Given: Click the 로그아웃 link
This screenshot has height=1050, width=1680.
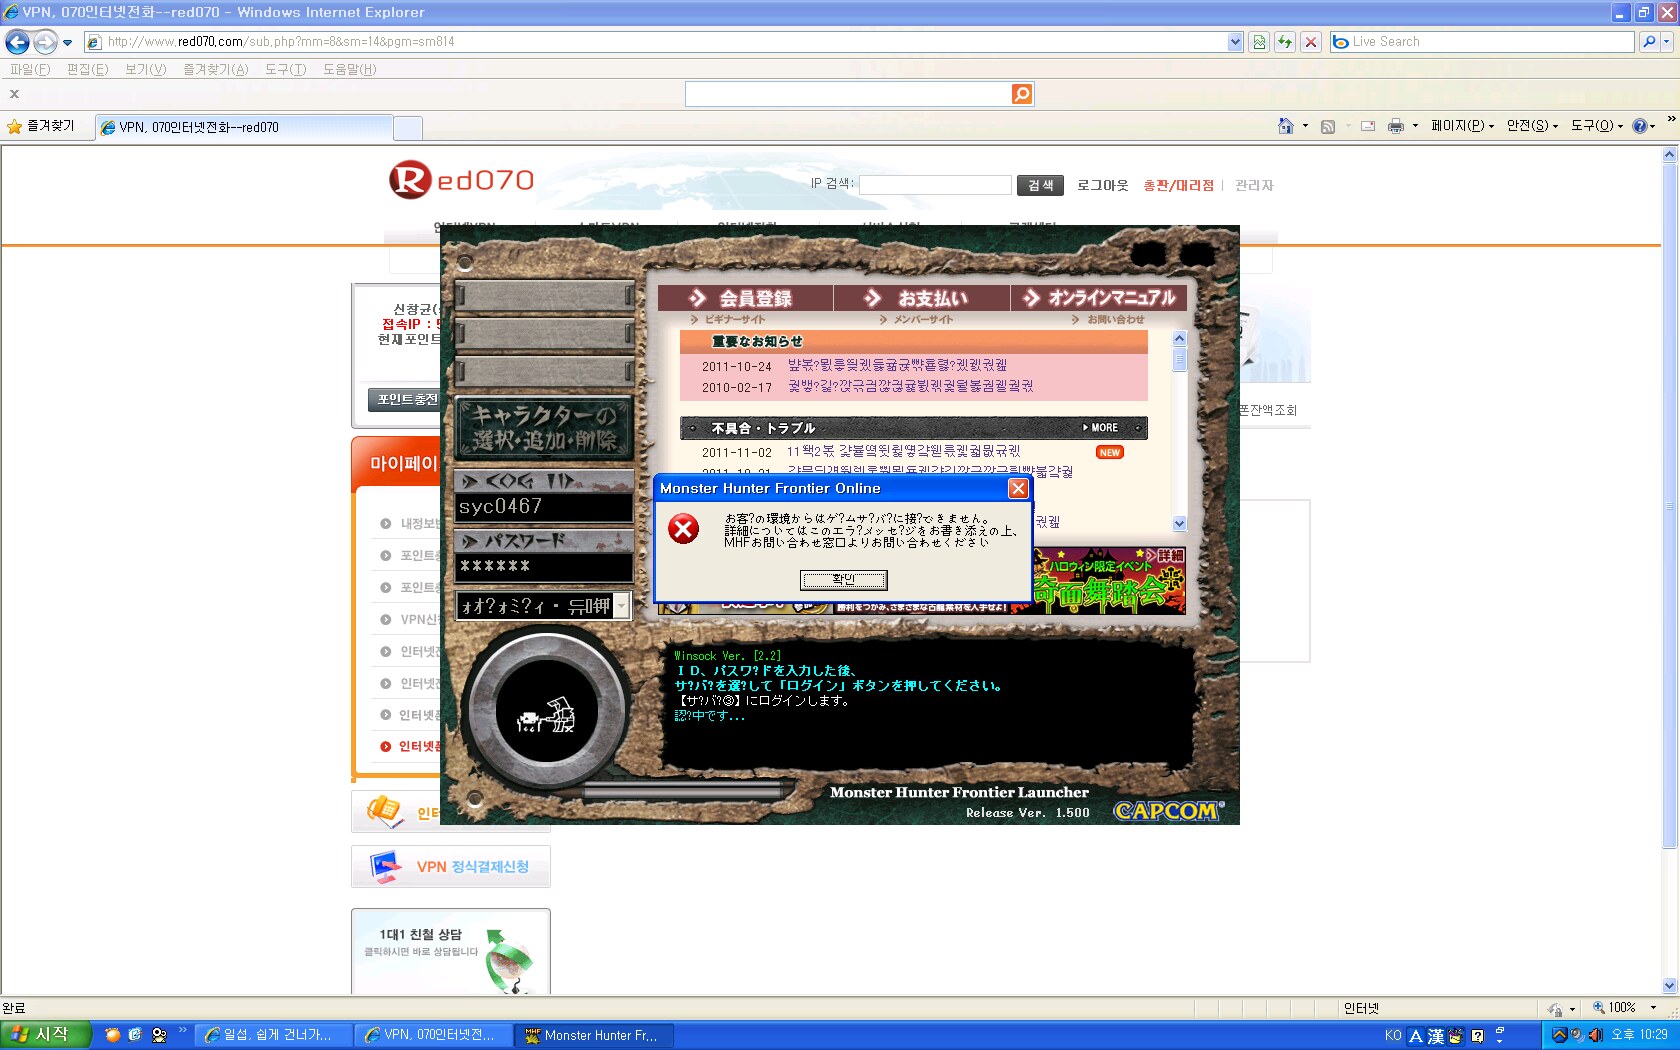Looking at the screenshot, I should tap(1102, 185).
